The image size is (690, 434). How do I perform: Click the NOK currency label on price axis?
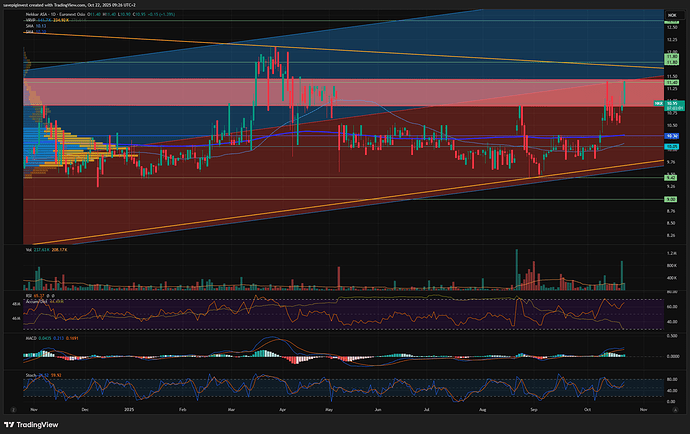point(672,14)
